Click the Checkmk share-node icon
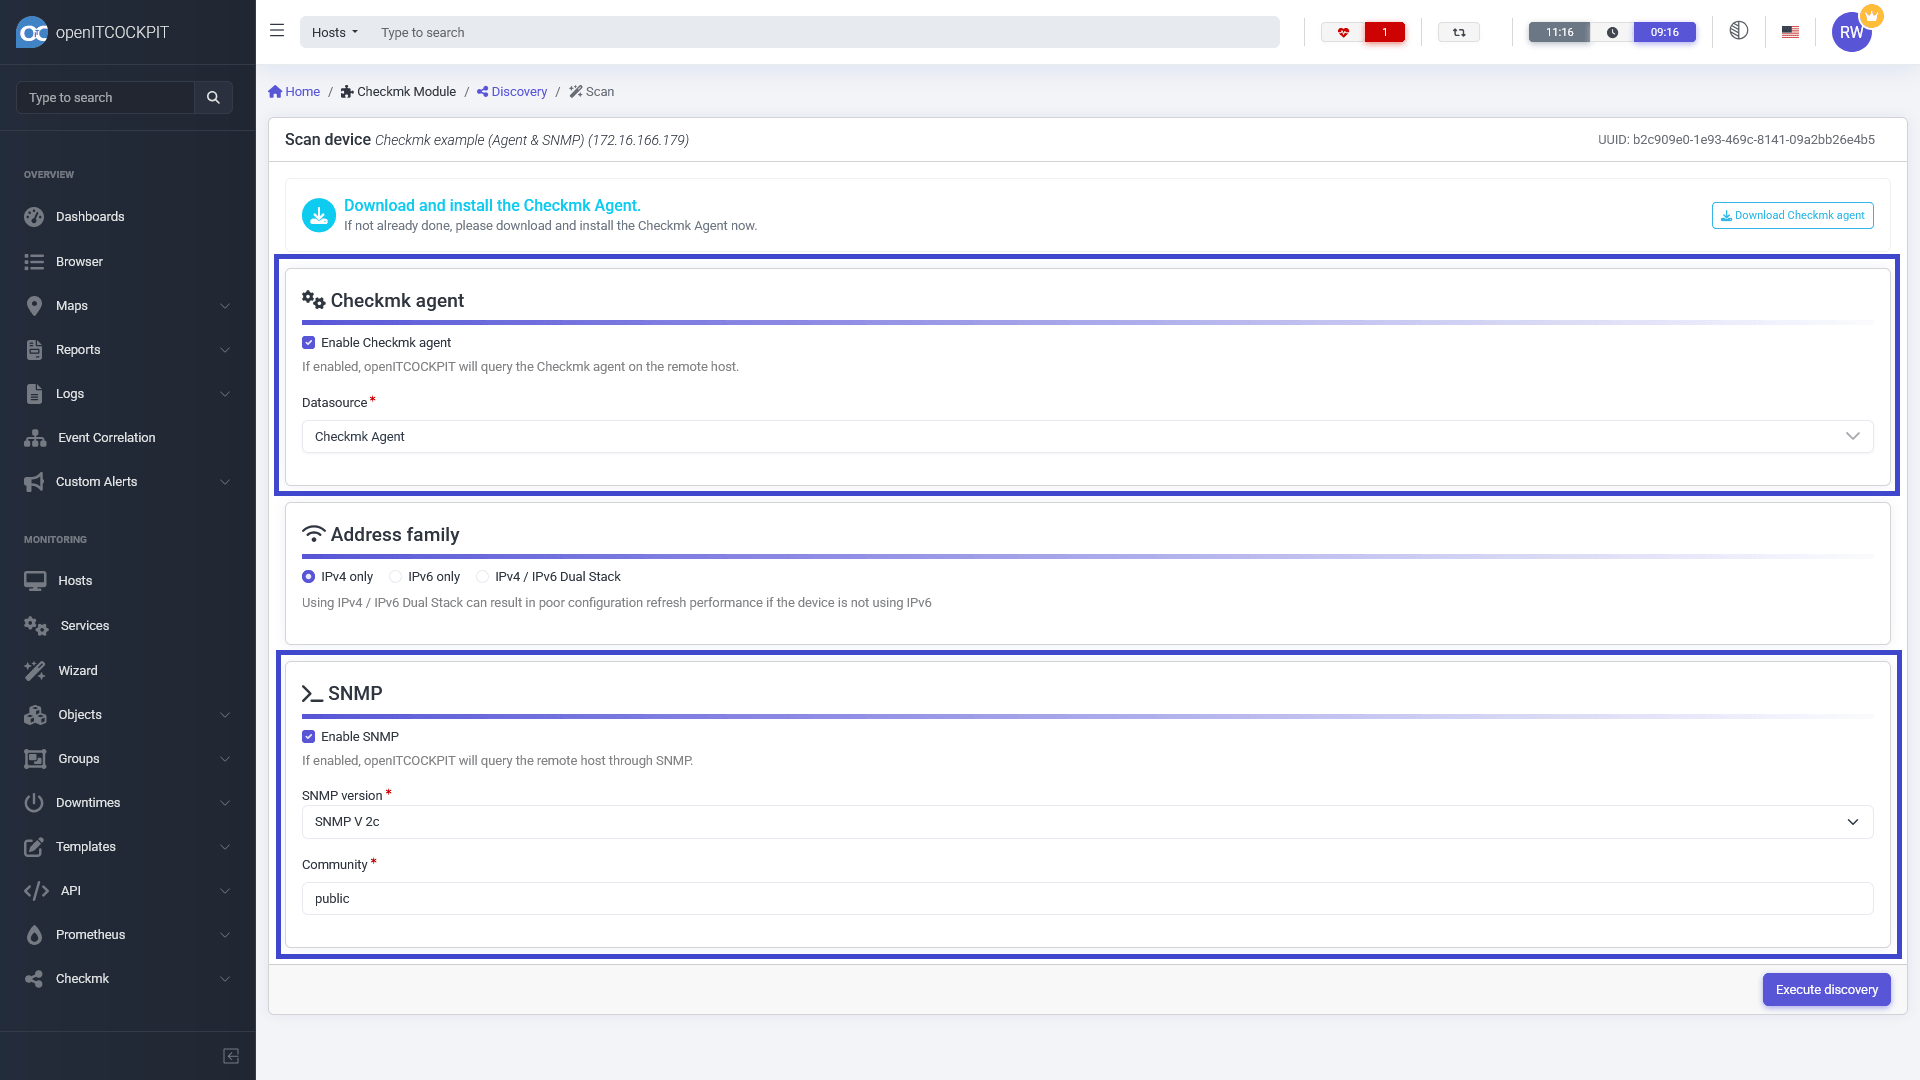The width and height of the screenshot is (1920, 1080). pos(34,979)
